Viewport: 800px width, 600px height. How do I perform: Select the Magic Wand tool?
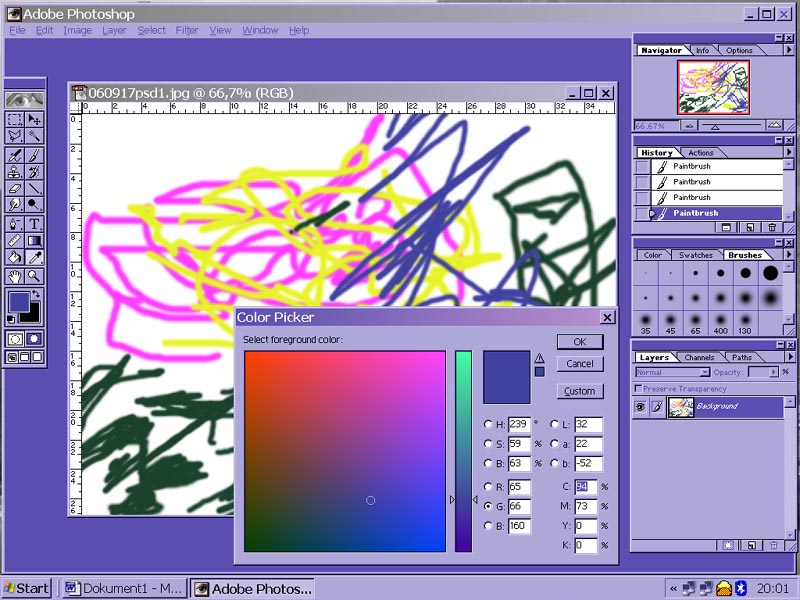[x=34, y=136]
